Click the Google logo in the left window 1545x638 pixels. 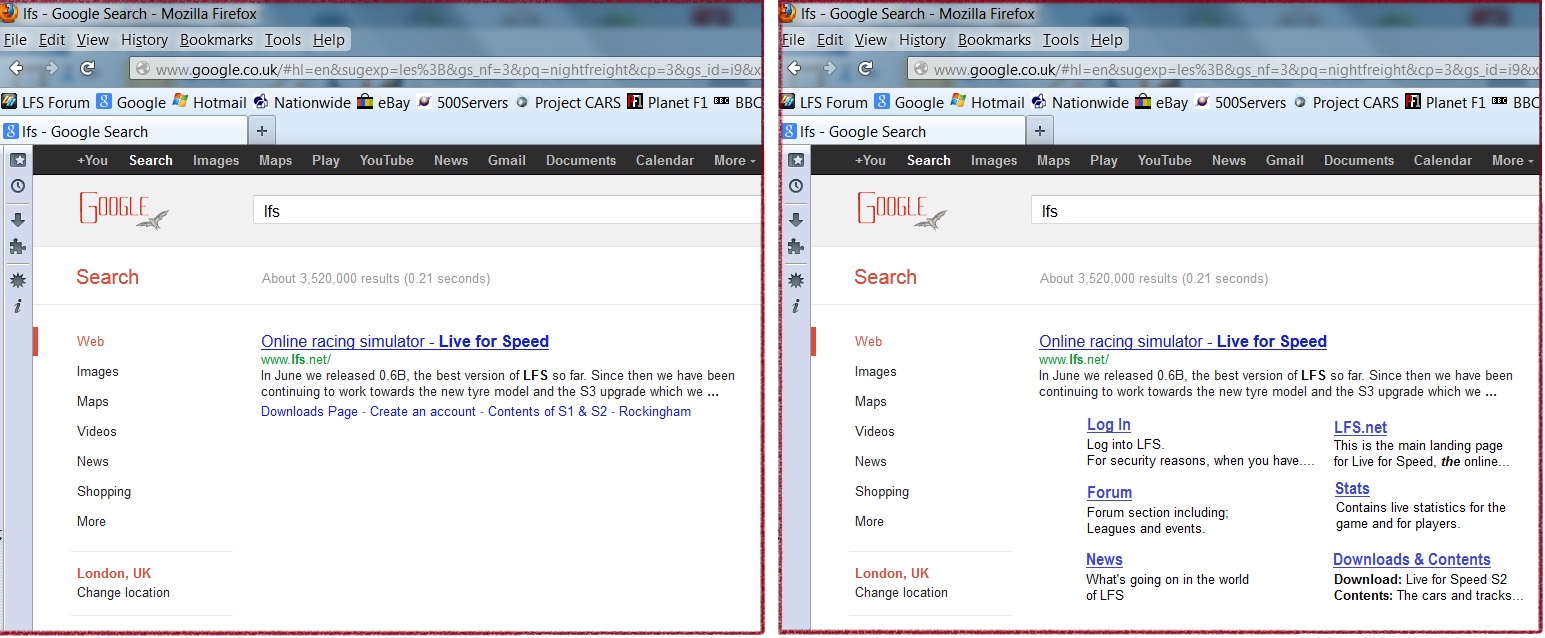coord(122,210)
